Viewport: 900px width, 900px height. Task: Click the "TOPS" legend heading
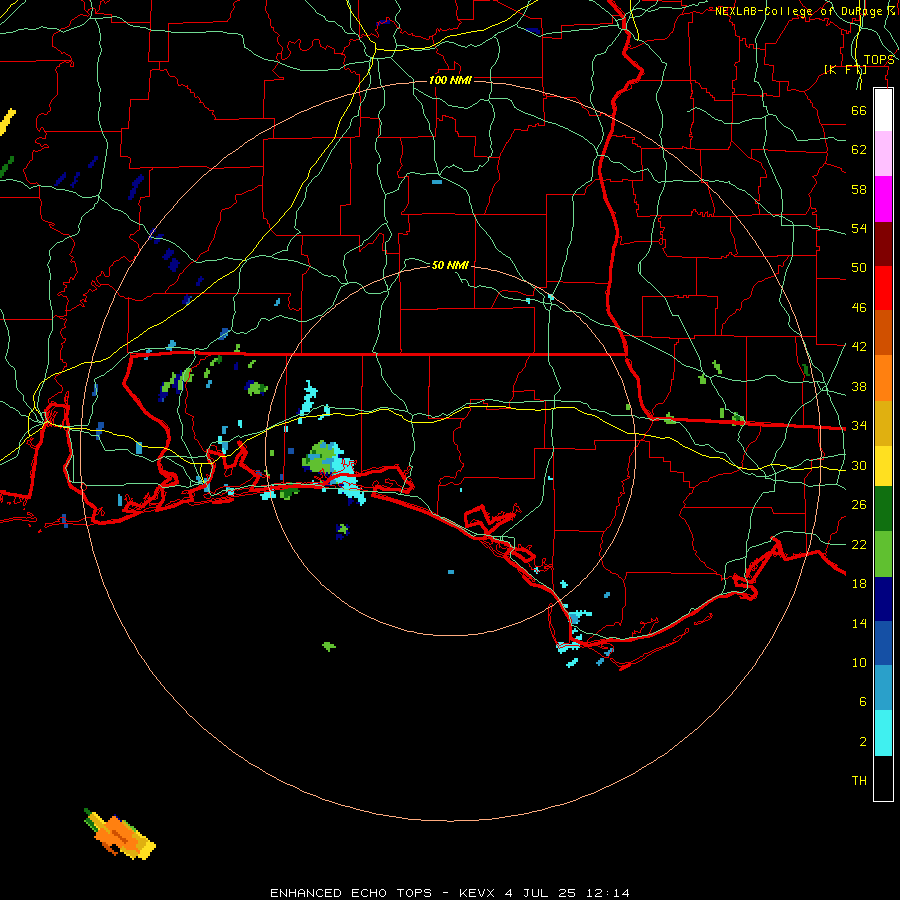[879, 60]
